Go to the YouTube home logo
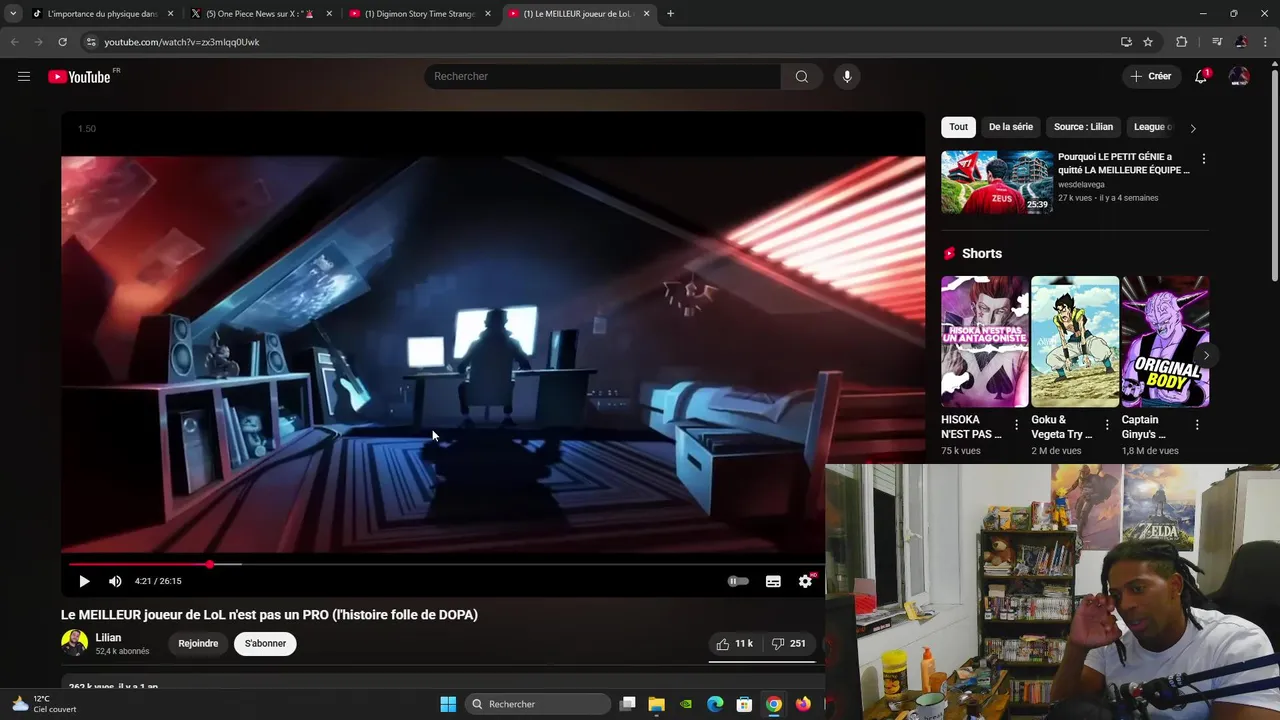 [79, 77]
